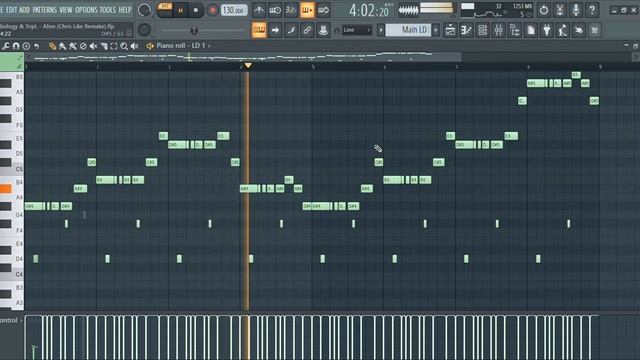Click the main pitch knob
The image size is (640, 360).
tap(144, 29)
